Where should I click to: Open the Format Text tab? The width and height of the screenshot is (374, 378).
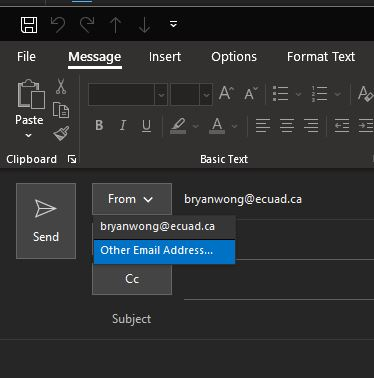coord(321,57)
